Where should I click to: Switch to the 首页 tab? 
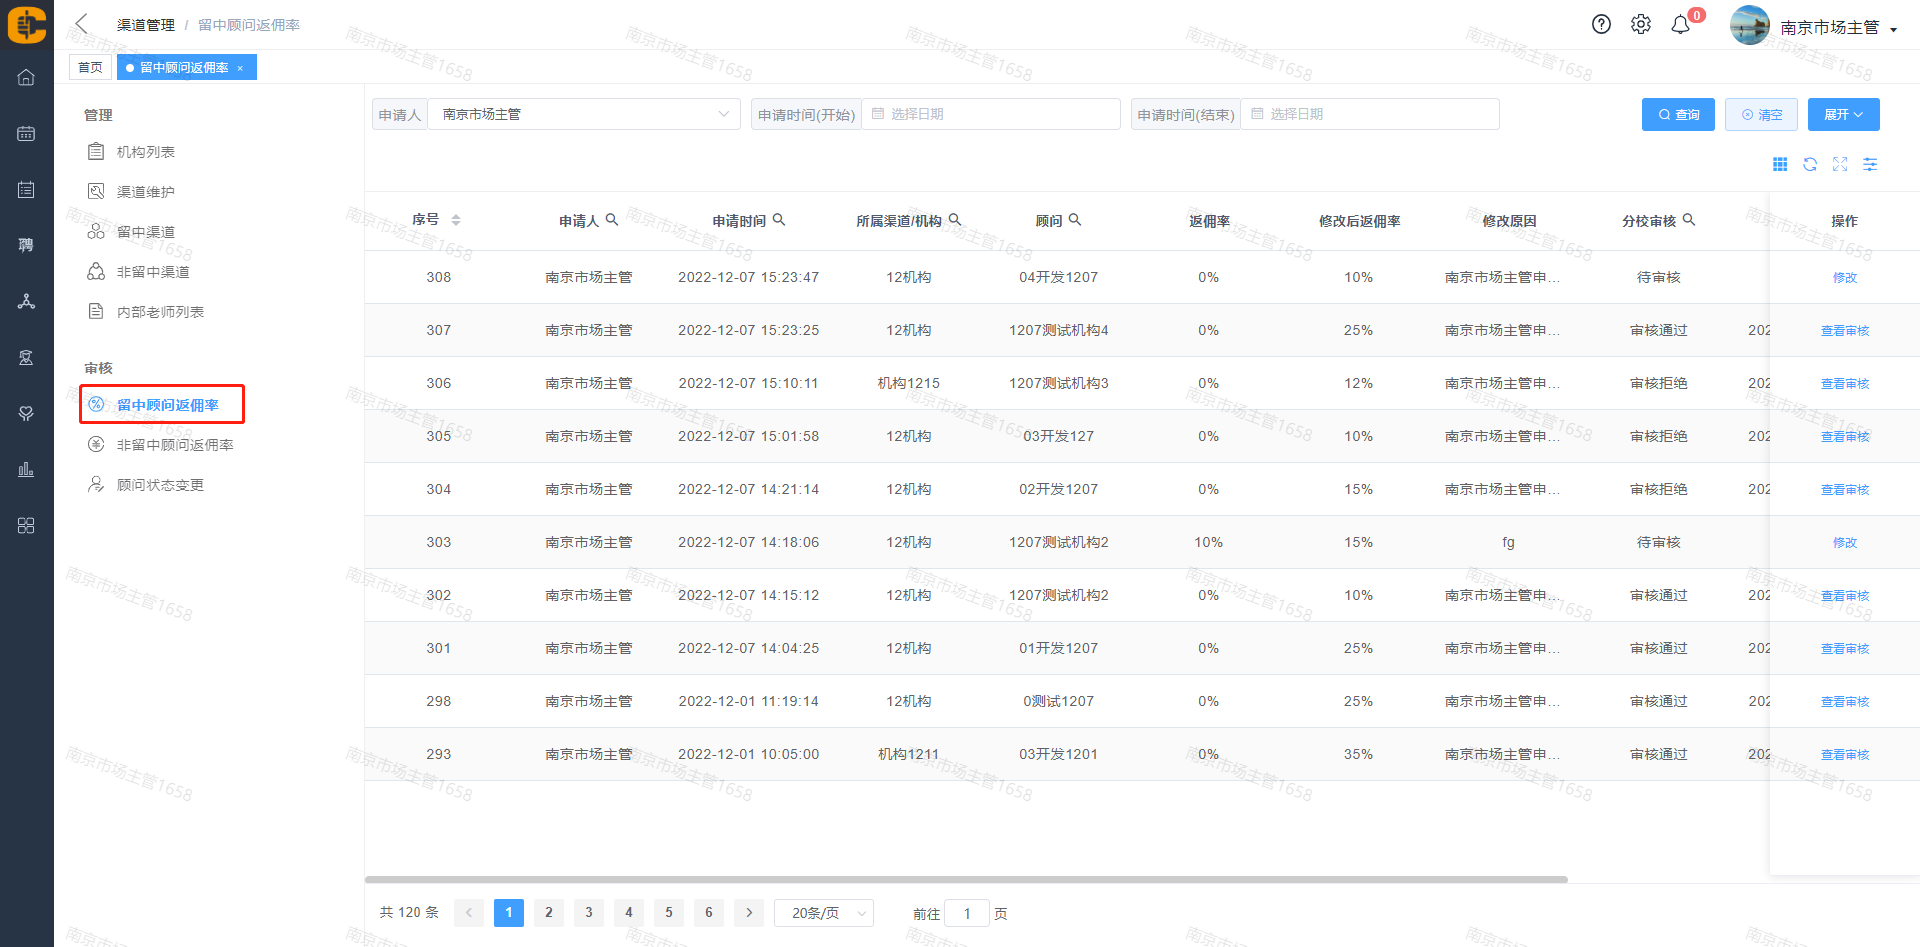click(90, 67)
